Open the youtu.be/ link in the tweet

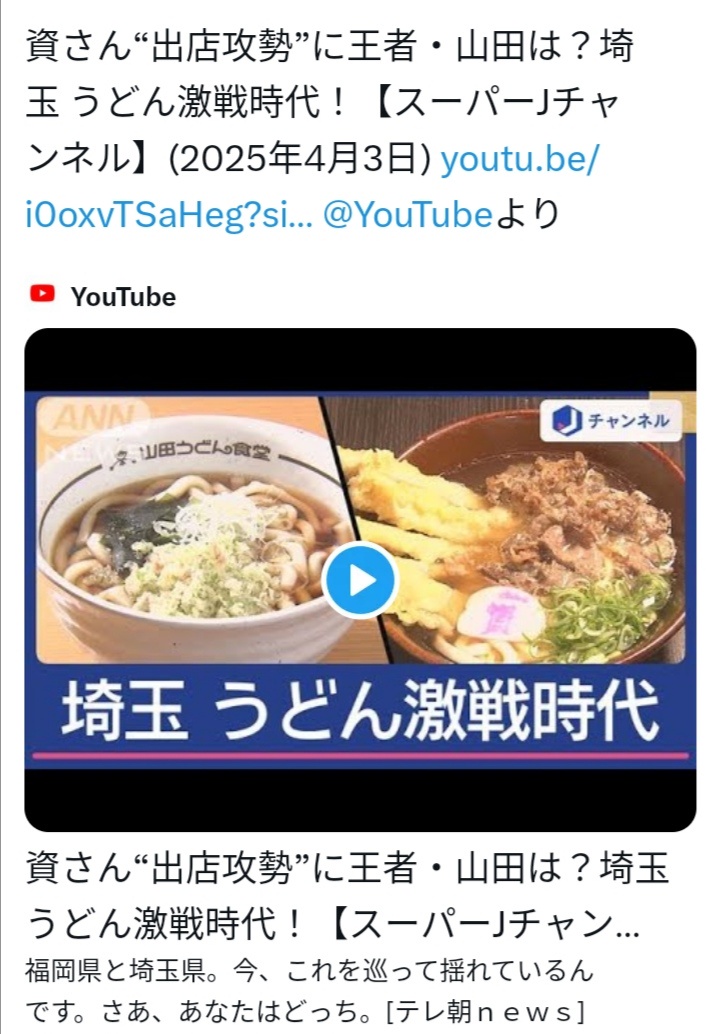(520, 159)
